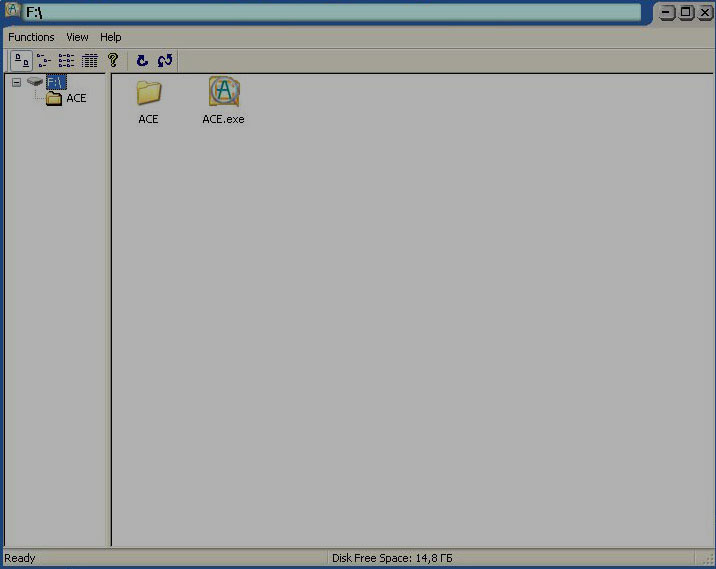
Task: Switch to list view
Action: [66, 61]
